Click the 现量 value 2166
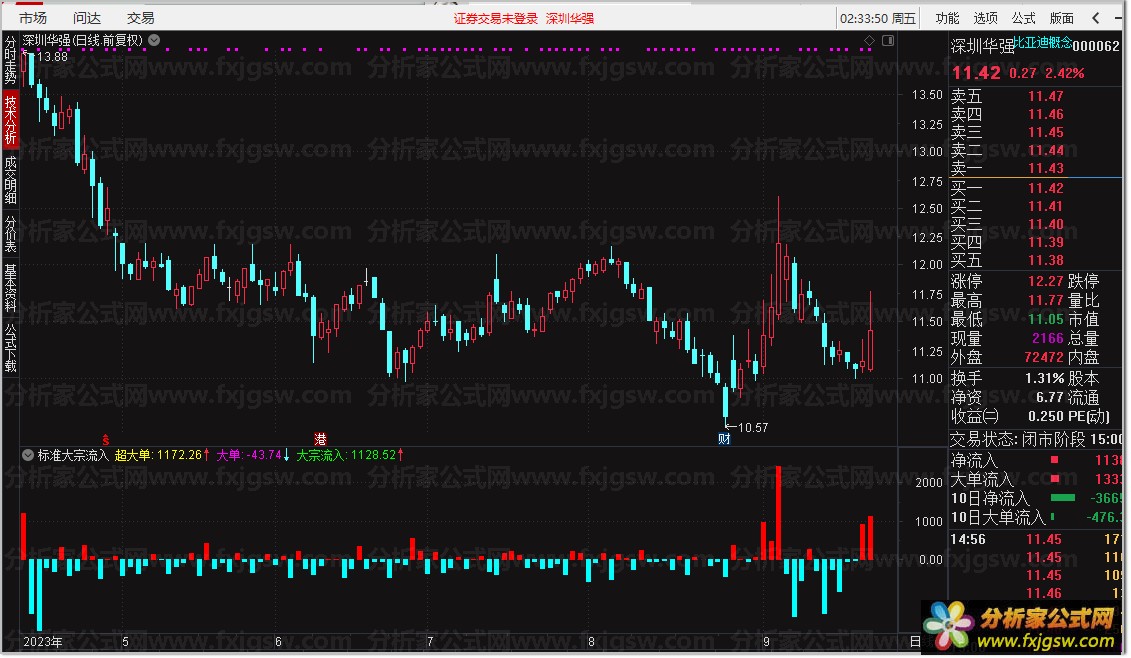The width and height of the screenshot is (1131, 658). pos(1048,338)
